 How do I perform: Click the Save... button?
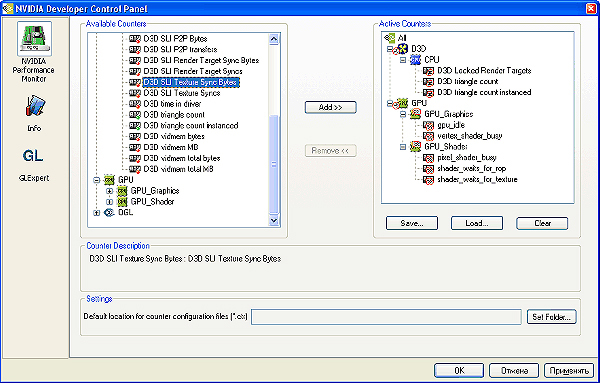[x=412, y=223]
